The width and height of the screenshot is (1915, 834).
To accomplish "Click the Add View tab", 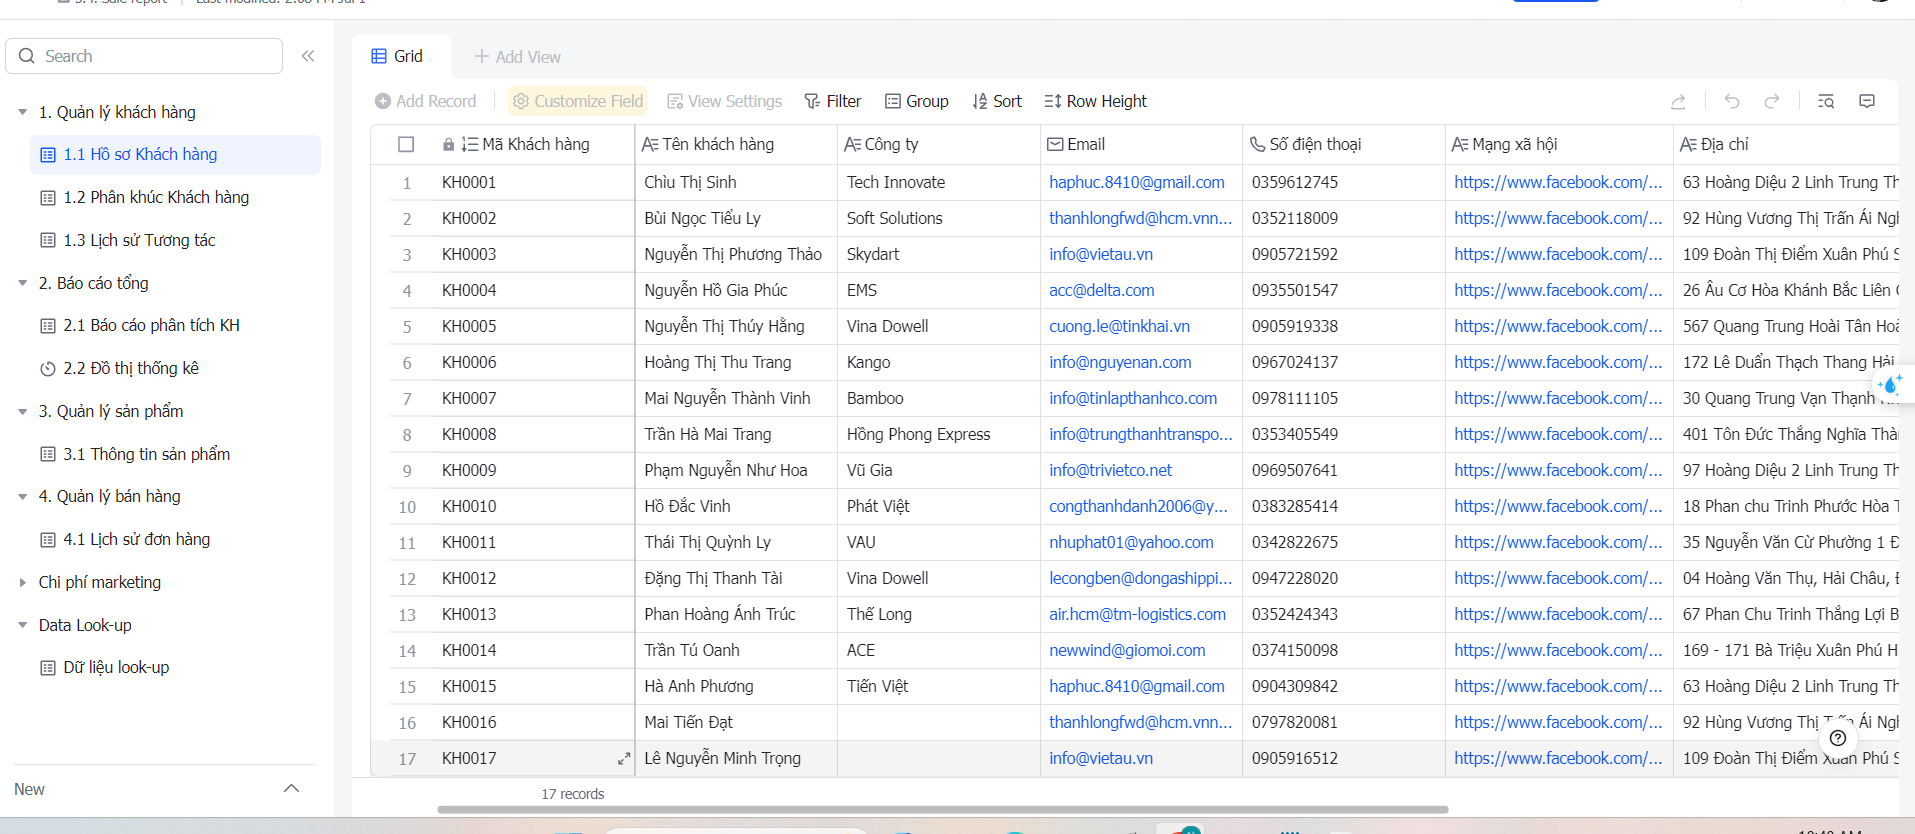I will [x=517, y=57].
